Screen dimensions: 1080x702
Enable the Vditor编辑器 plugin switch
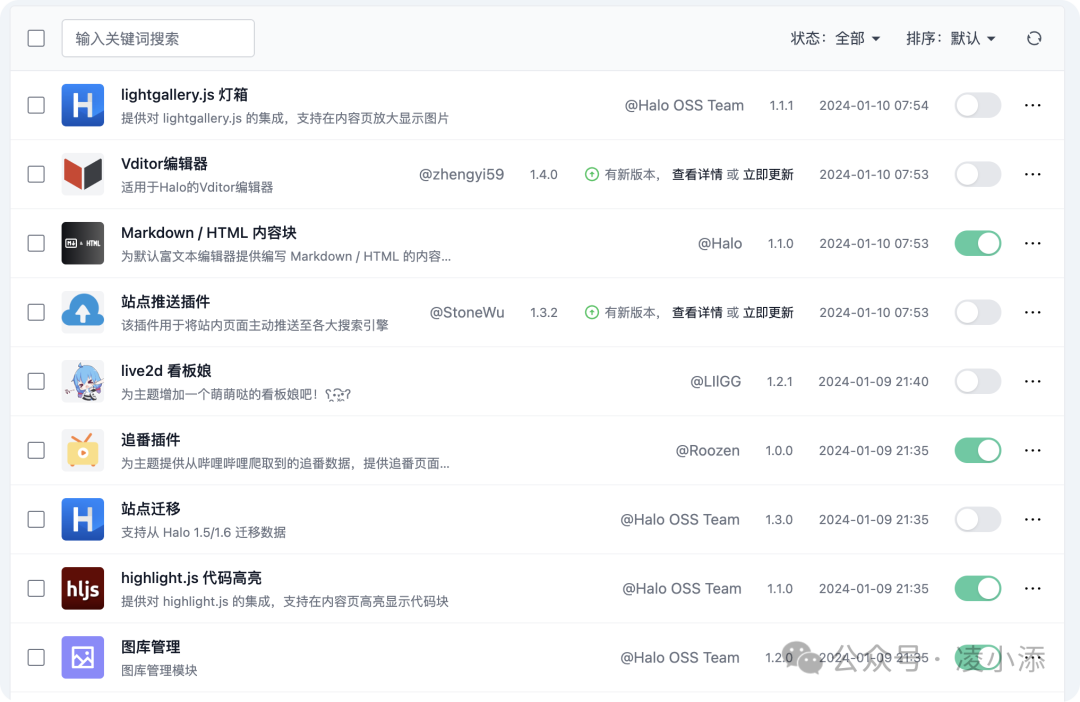(977, 174)
